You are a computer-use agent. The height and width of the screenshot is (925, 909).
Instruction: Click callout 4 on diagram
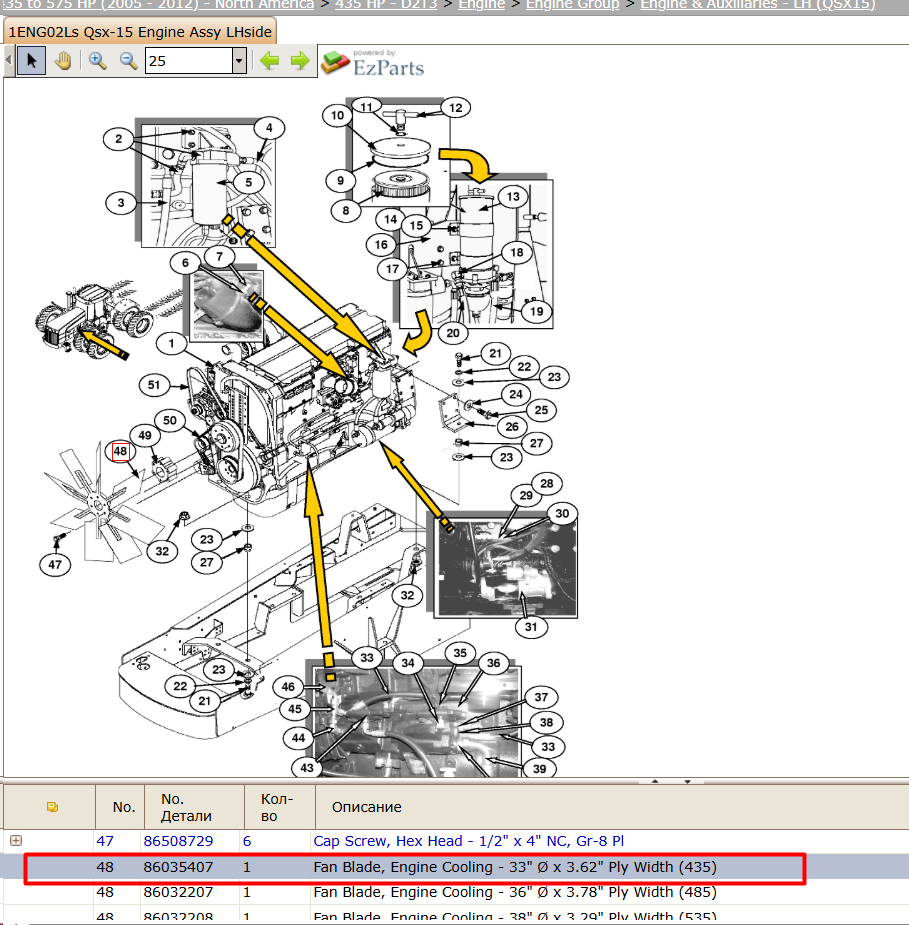tap(269, 127)
